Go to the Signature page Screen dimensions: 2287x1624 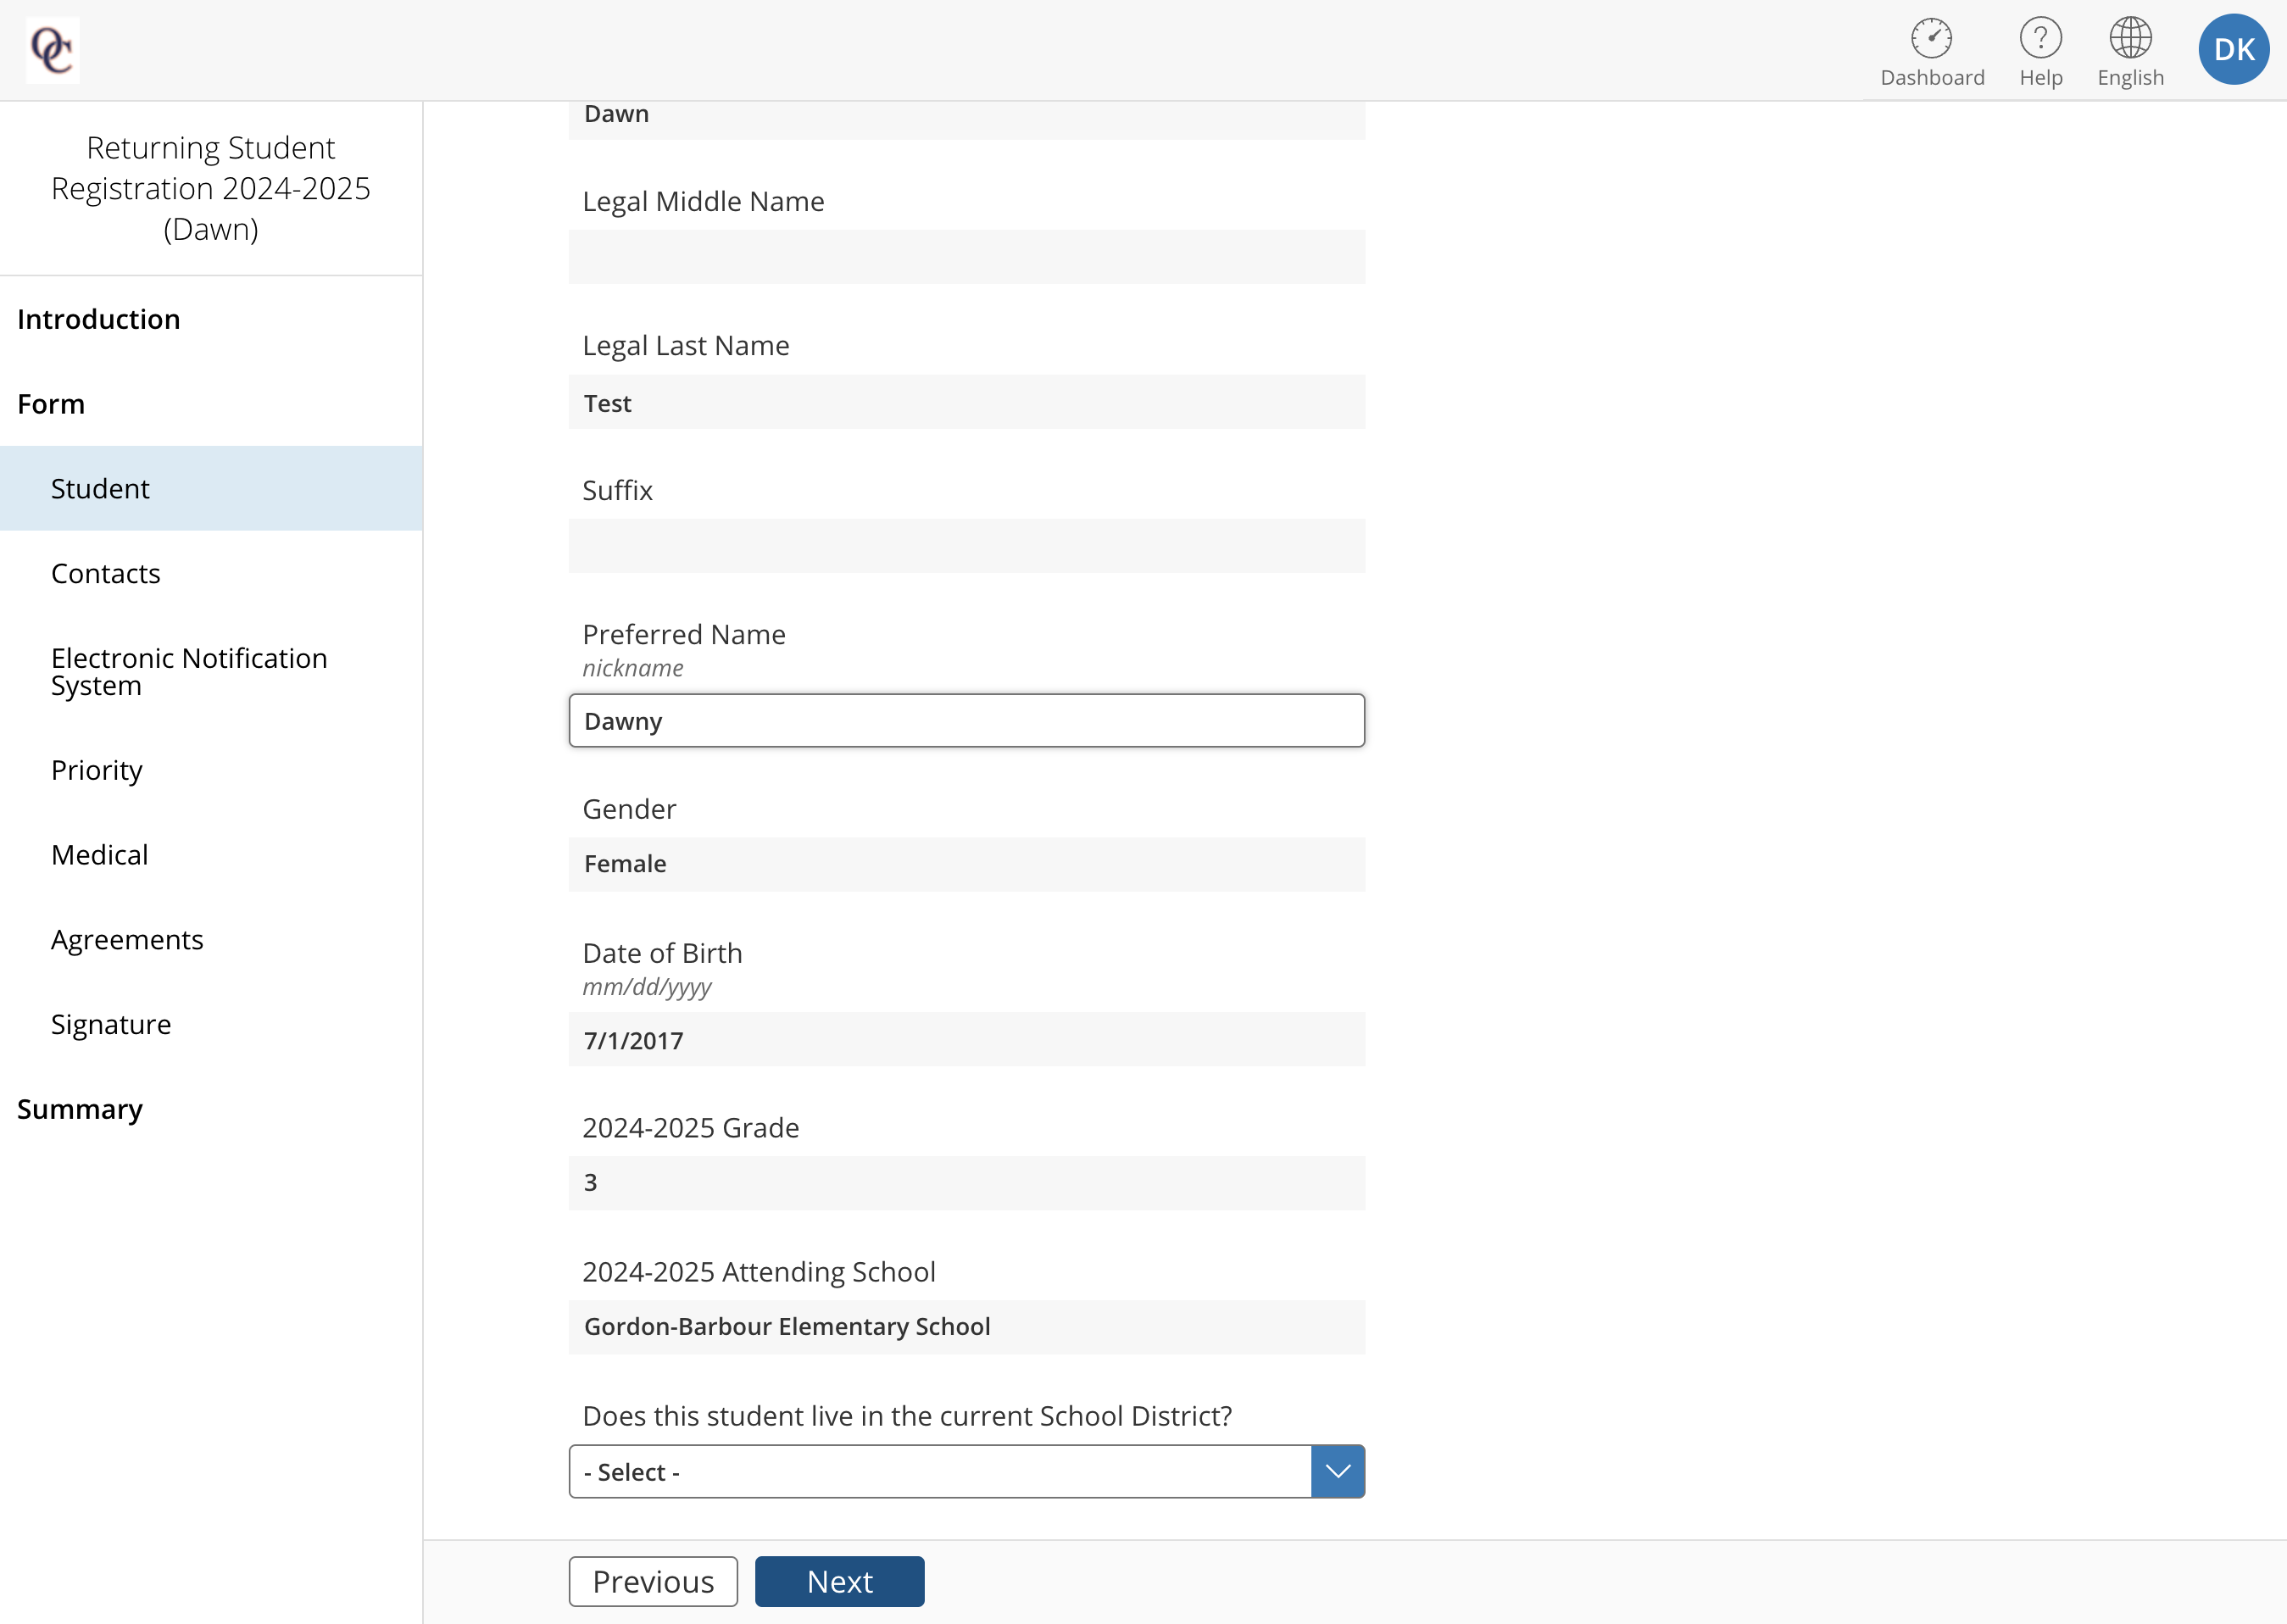click(111, 1025)
